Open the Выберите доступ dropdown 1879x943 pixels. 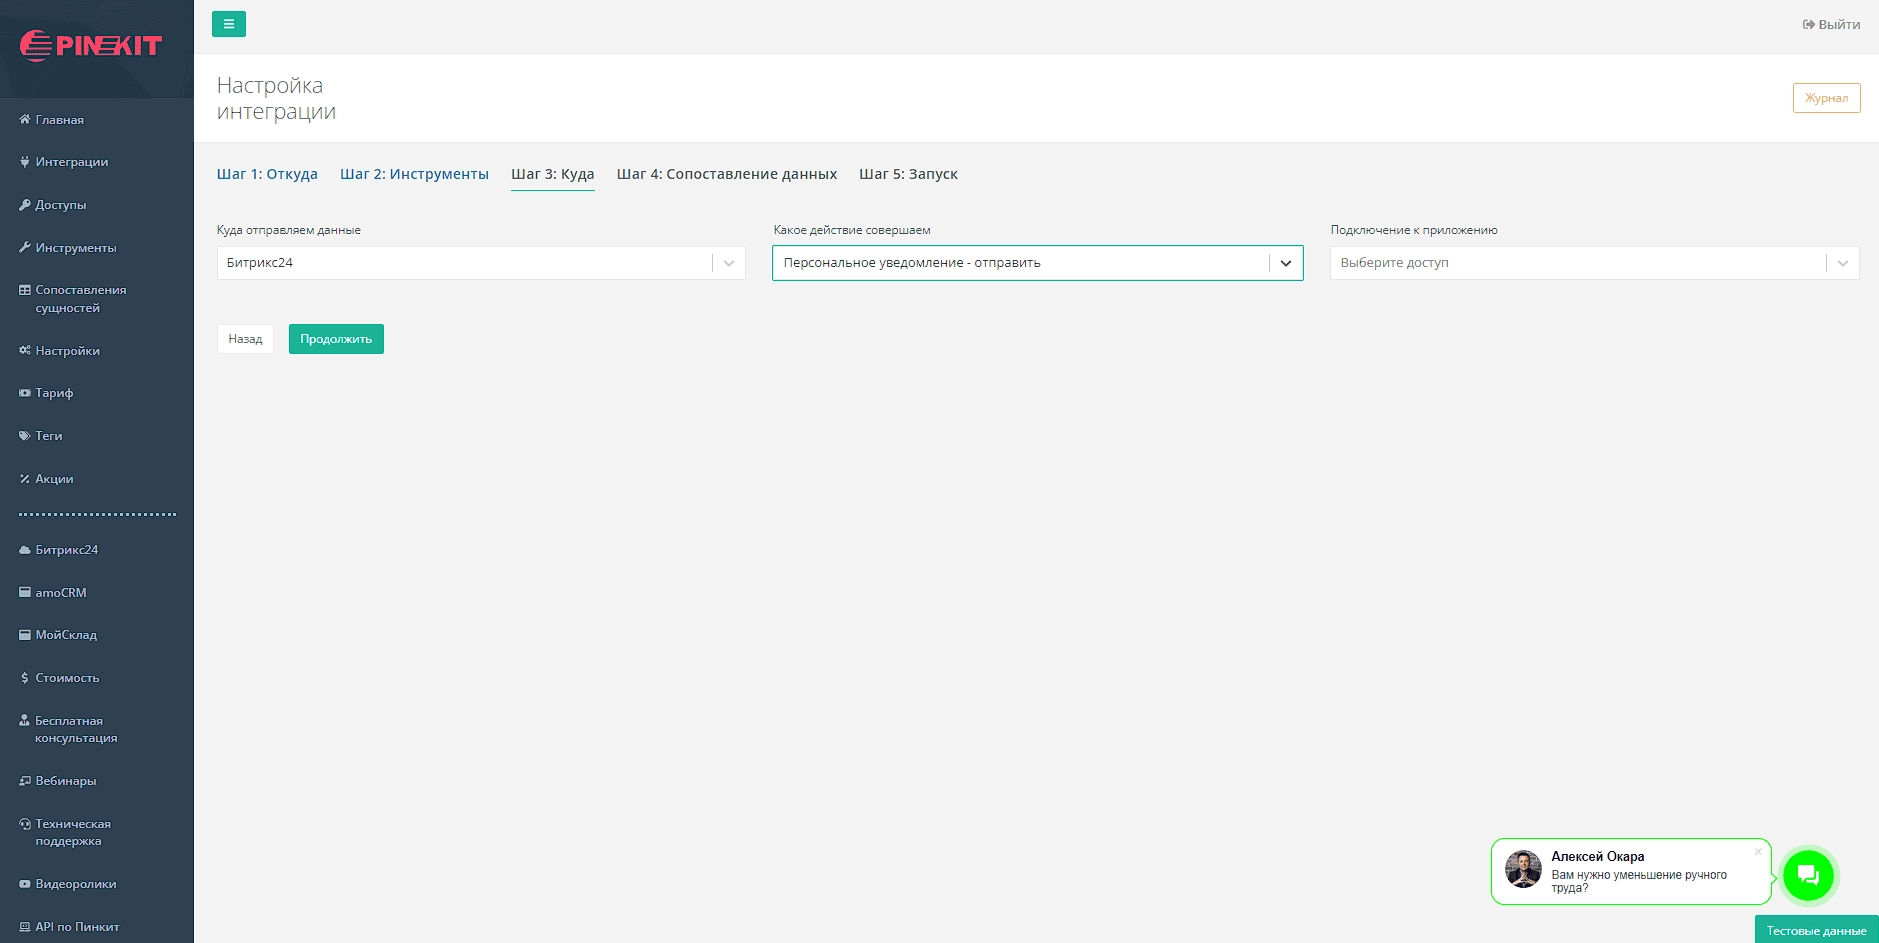pos(1842,263)
